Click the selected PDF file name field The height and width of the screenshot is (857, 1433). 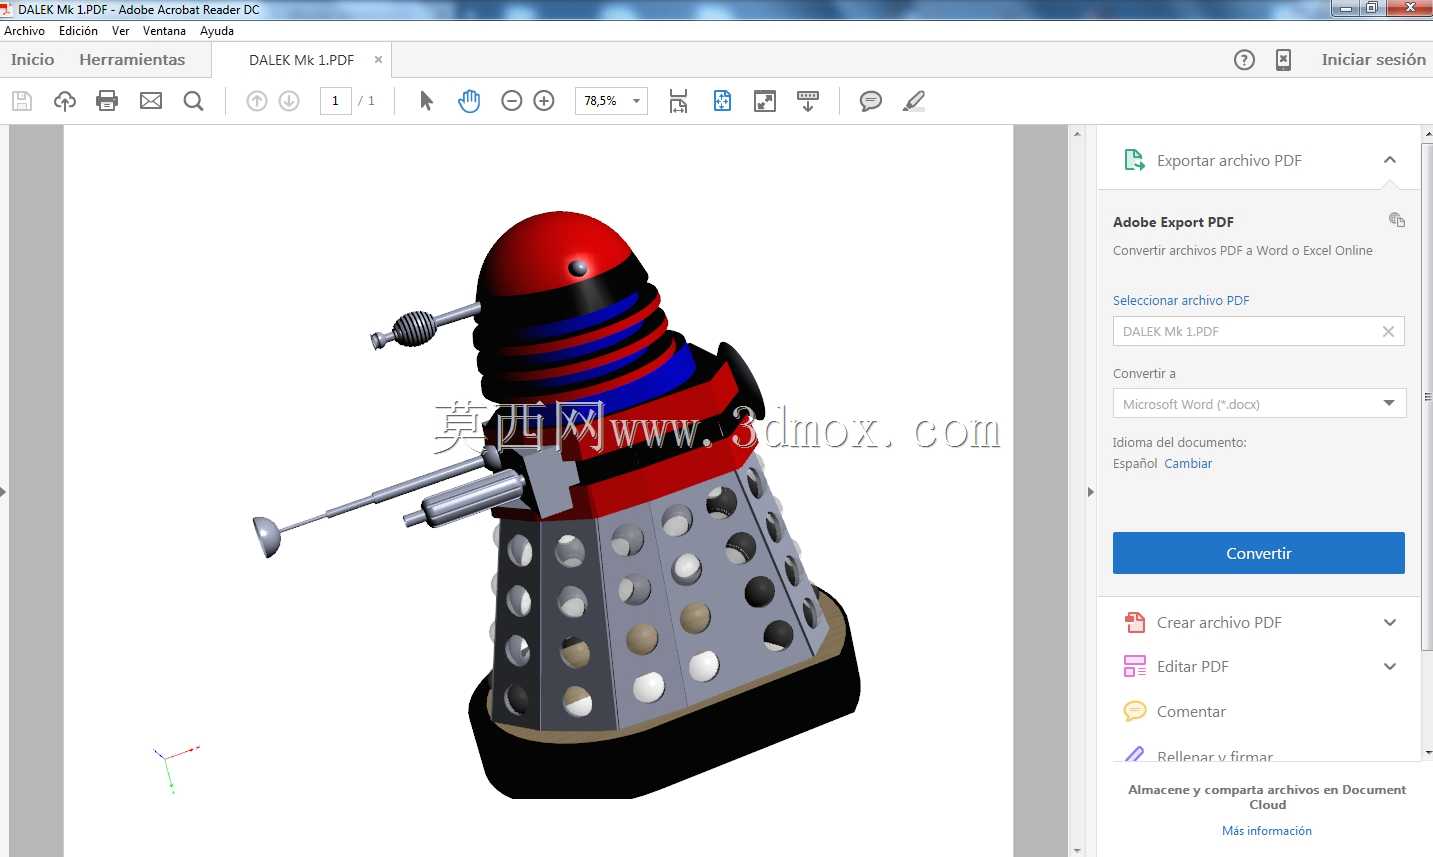pyautogui.click(x=1259, y=331)
